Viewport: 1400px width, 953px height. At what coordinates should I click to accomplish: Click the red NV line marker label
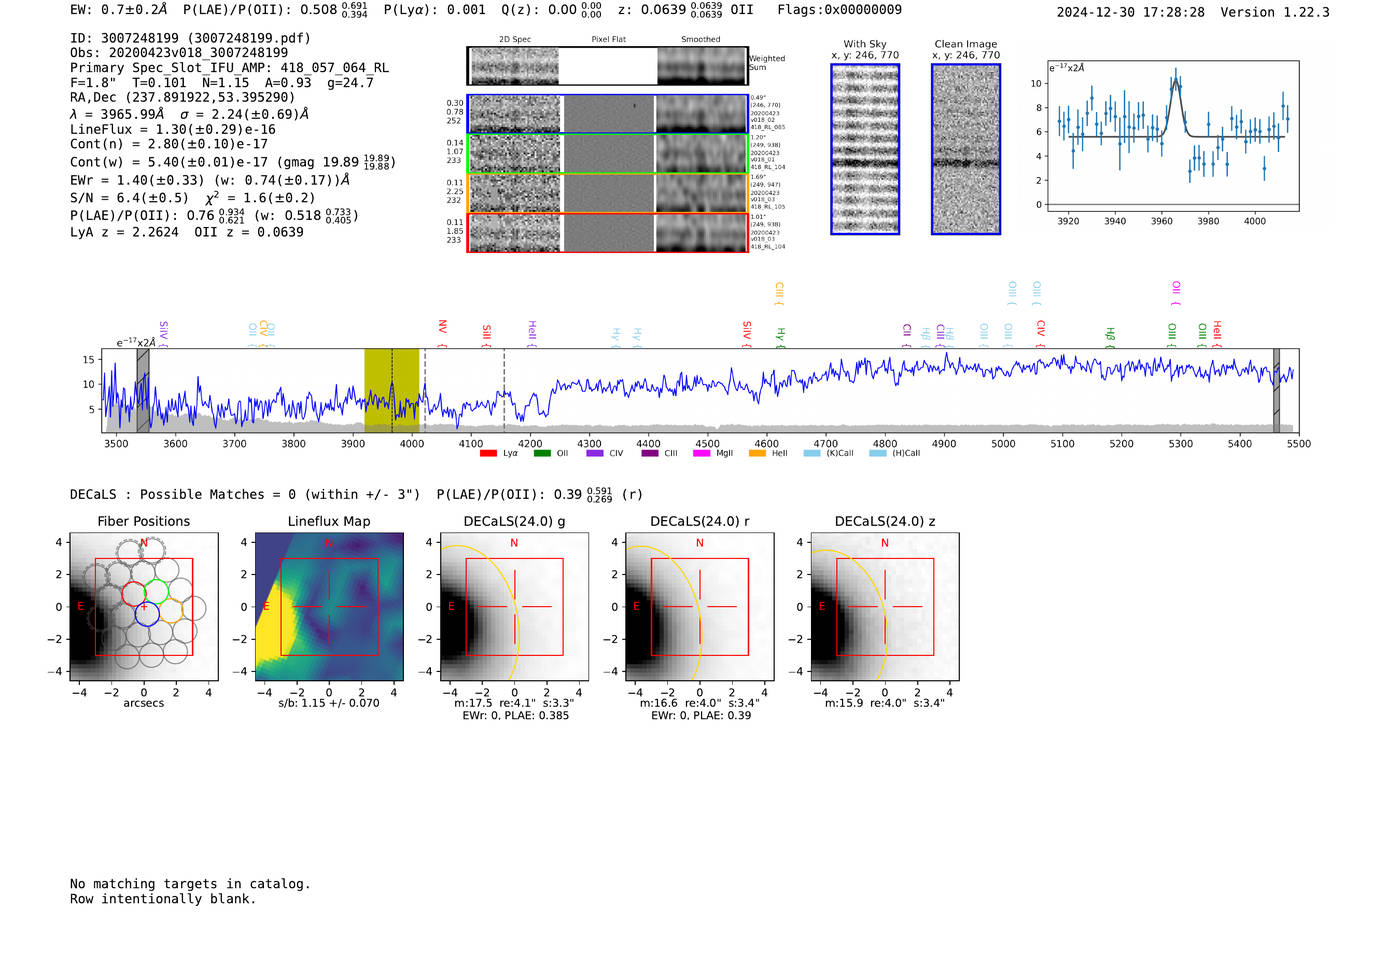(442, 327)
